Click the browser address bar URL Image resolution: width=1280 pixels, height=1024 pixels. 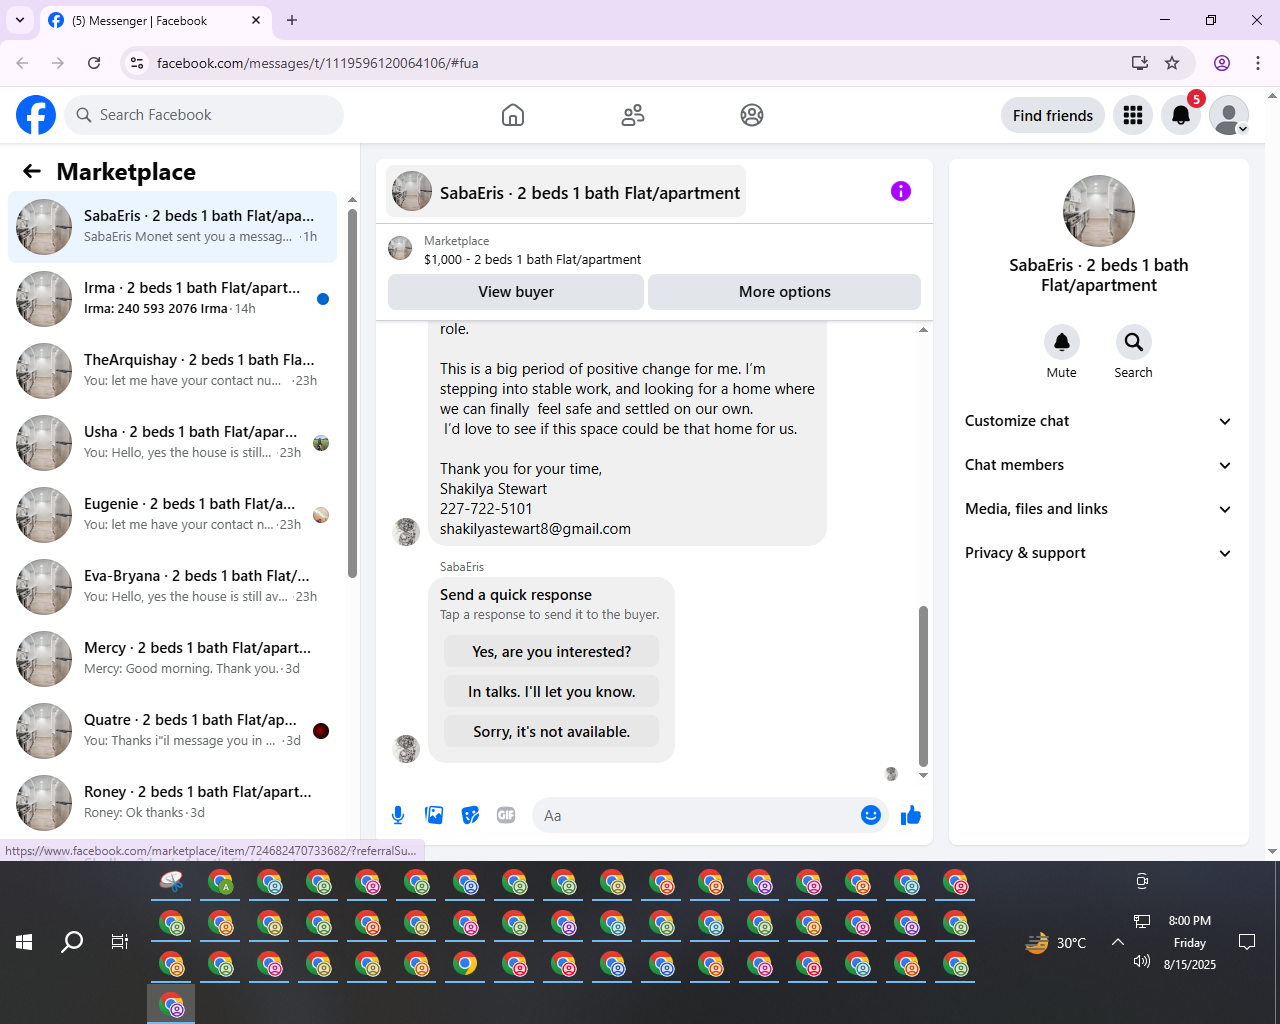(318, 63)
